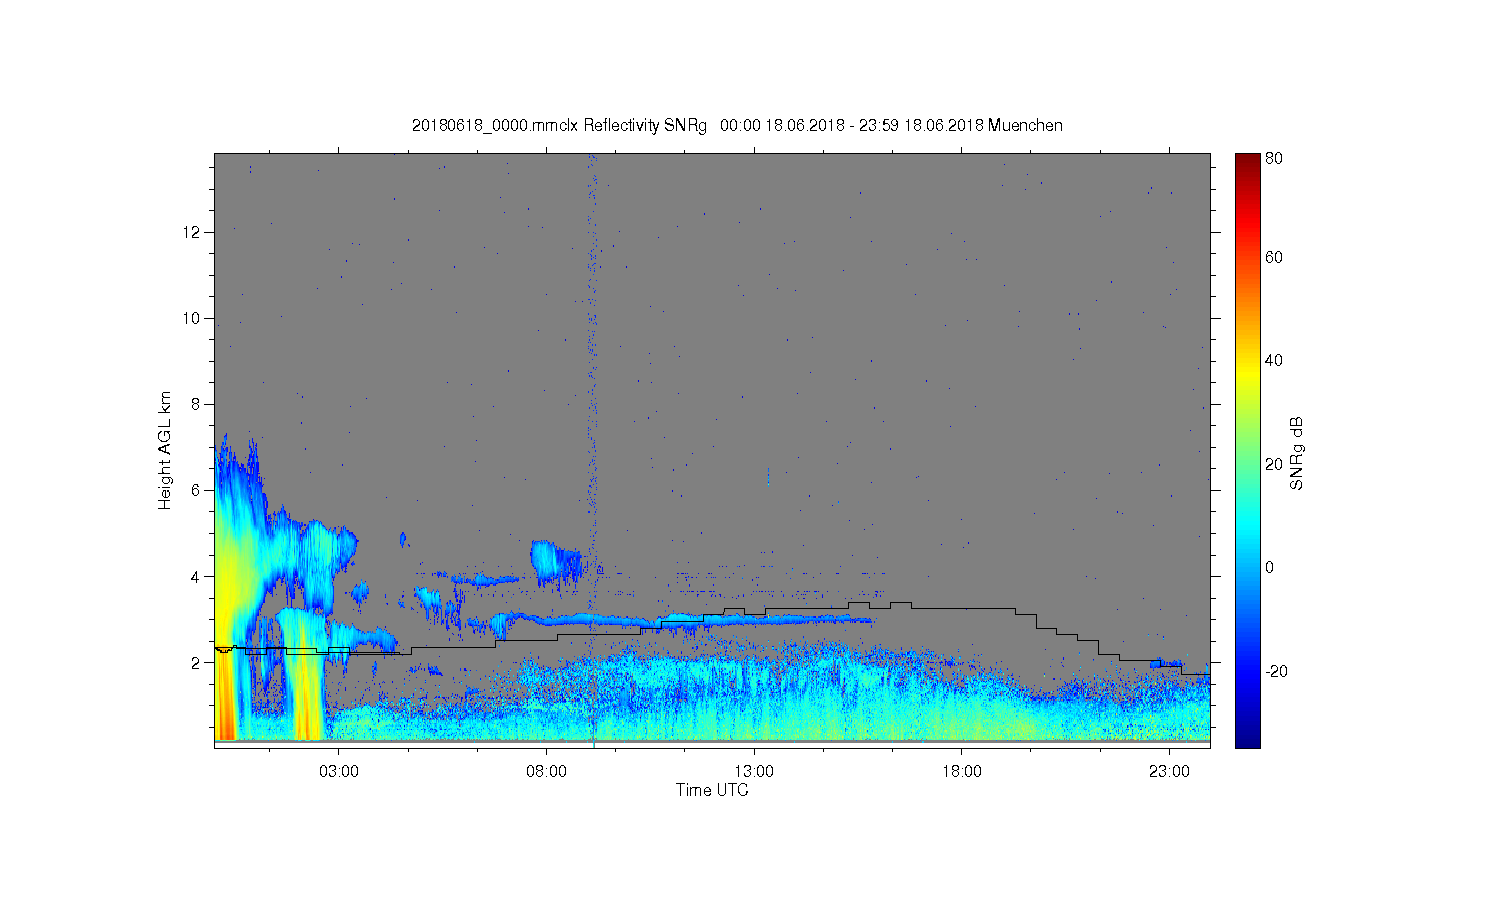This screenshot has width=1500, height=900.
Task: Click the 12 height tick label
Action: click(x=192, y=232)
